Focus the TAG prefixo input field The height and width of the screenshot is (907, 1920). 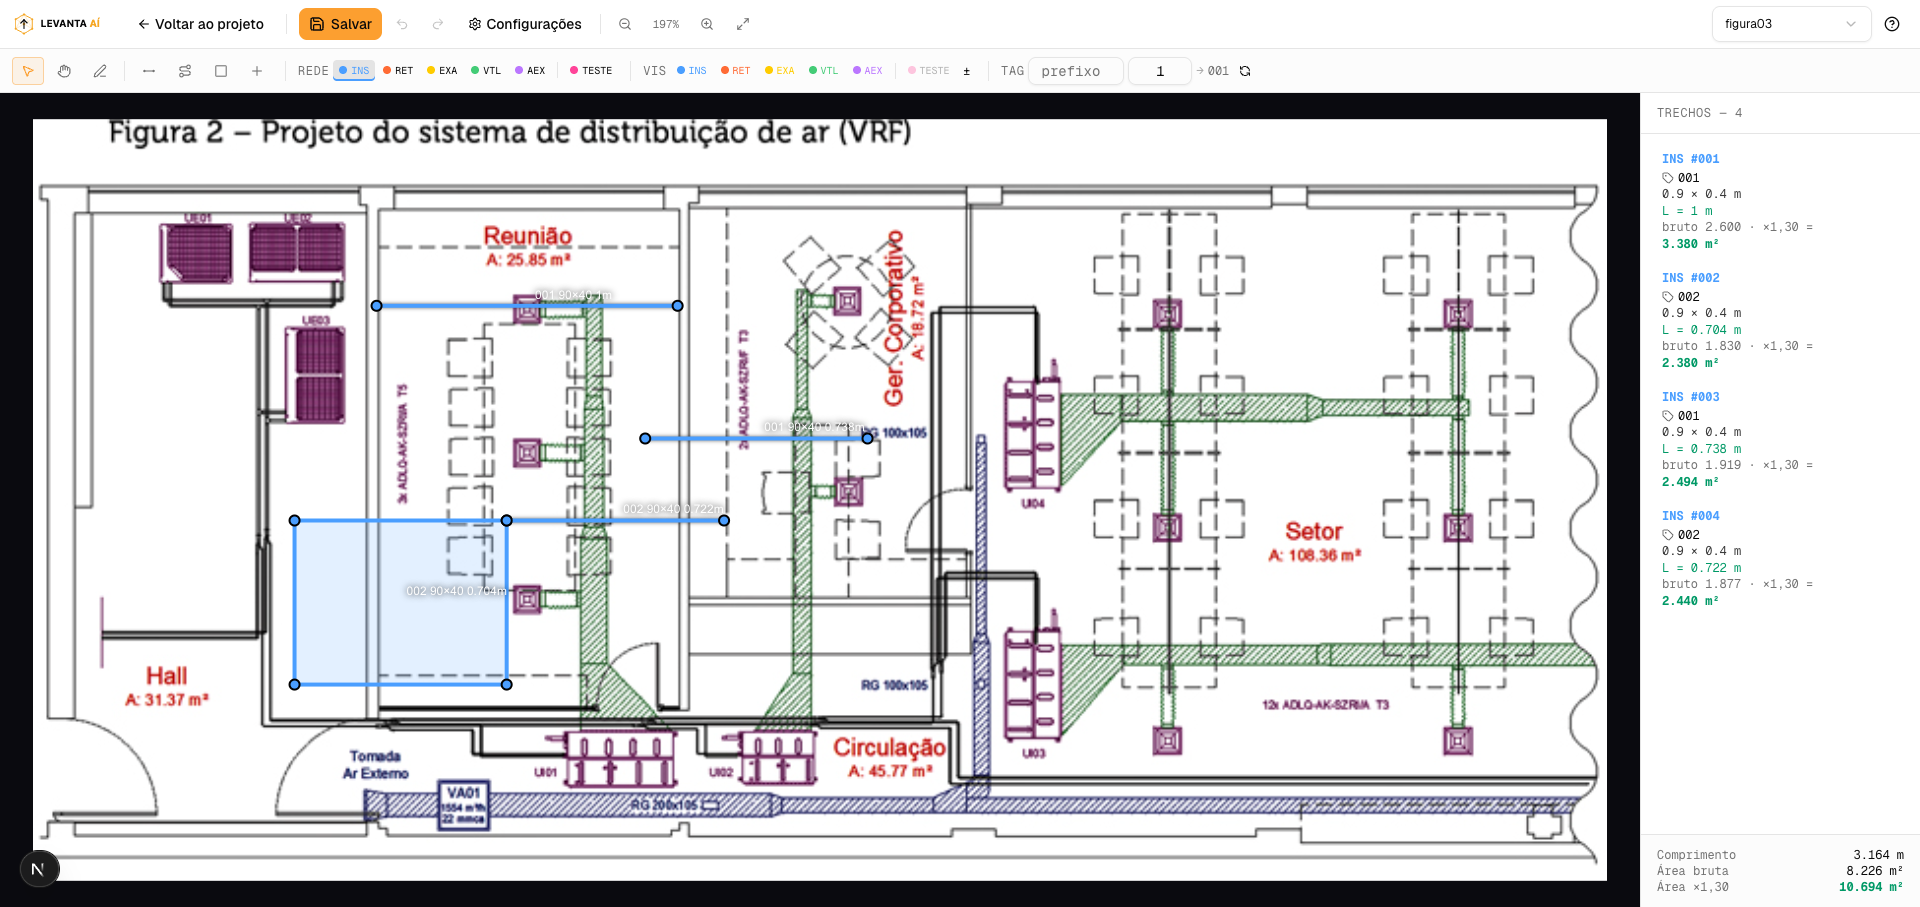pyautogui.click(x=1076, y=71)
